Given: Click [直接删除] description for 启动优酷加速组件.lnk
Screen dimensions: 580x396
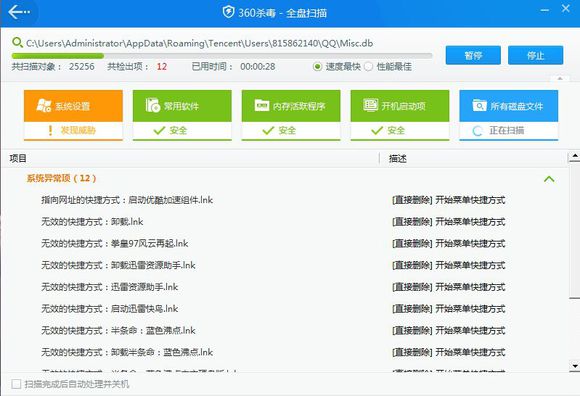Looking at the screenshot, I should tap(449, 200).
